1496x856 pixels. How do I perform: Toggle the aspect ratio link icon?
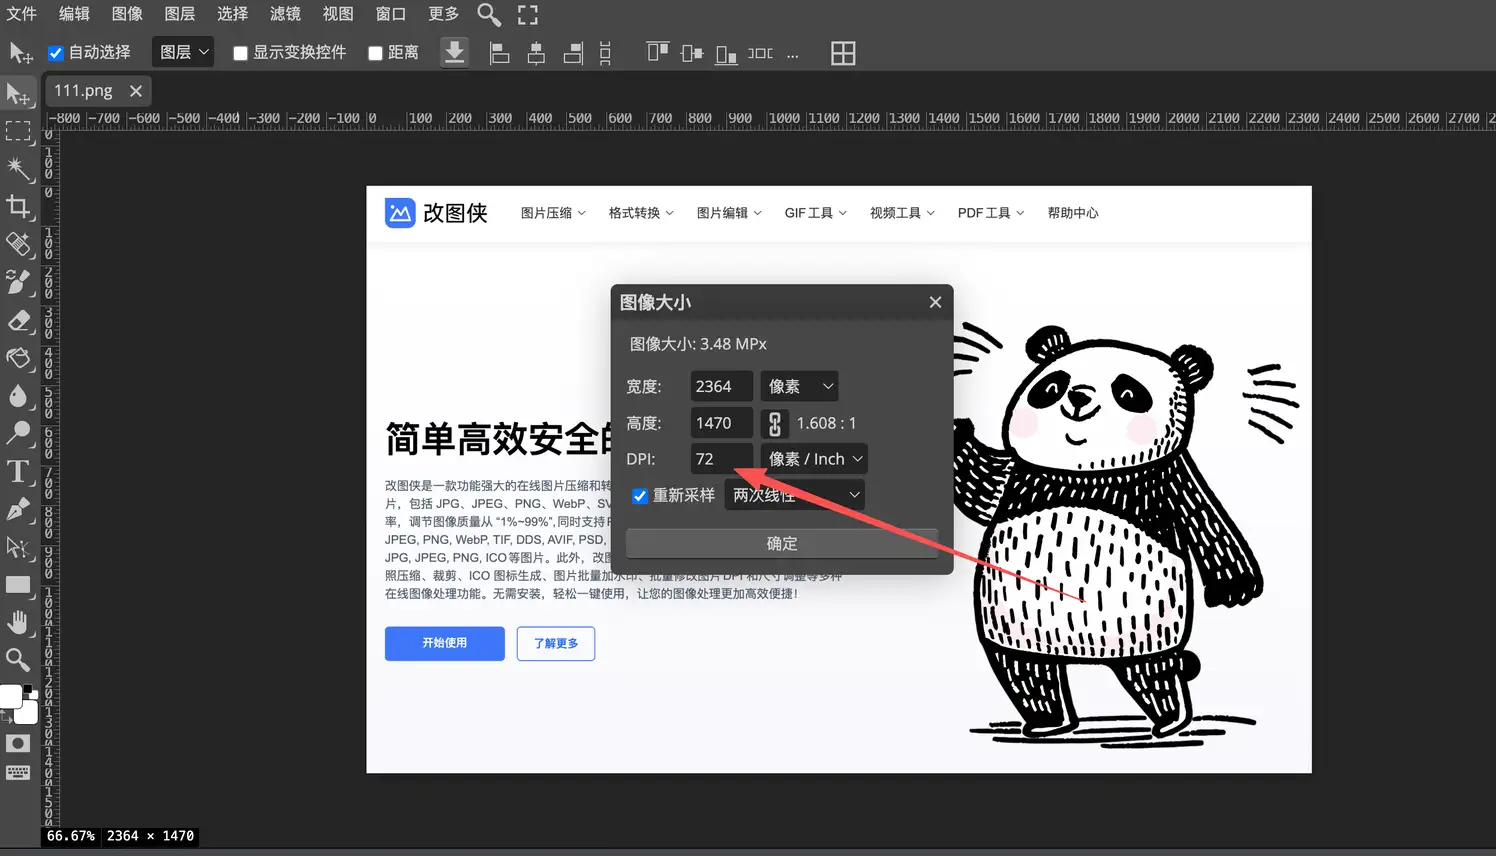(774, 423)
